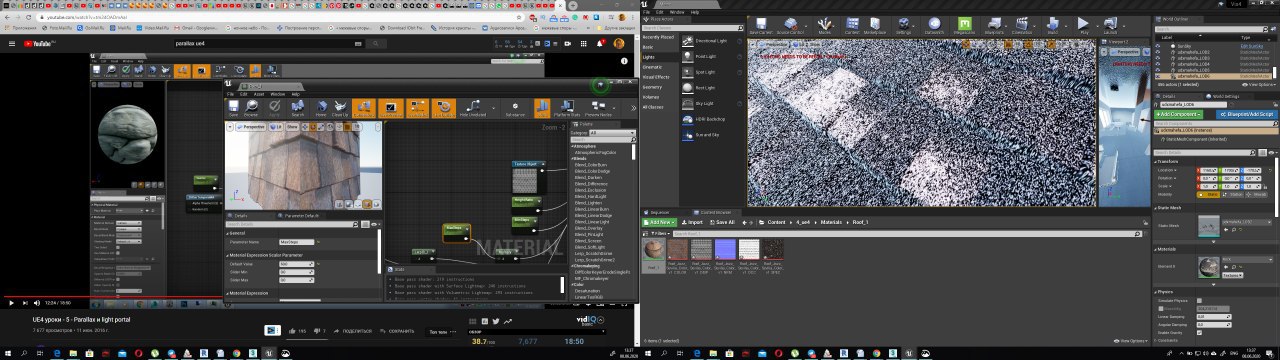Screen dimensions: 1280x360
Task: Toggle visibility of last Outliner actor
Action: [1157, 76]
